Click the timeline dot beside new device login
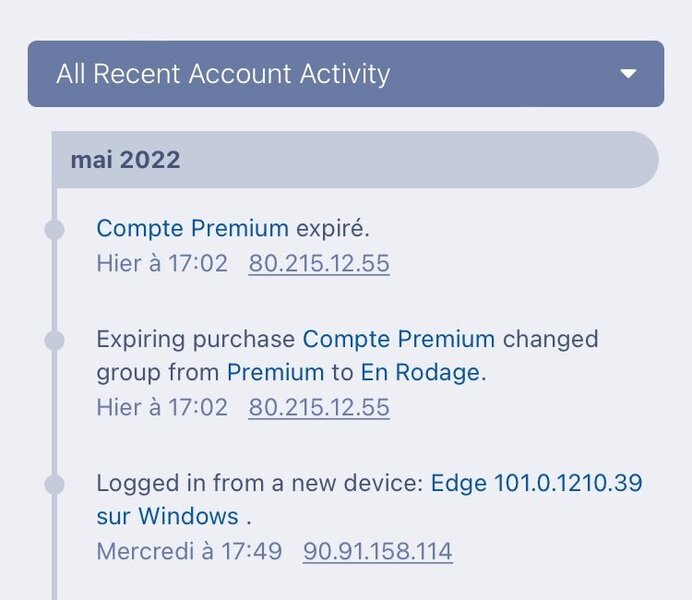Screen dimensions: 692x600 coord(55,485)
